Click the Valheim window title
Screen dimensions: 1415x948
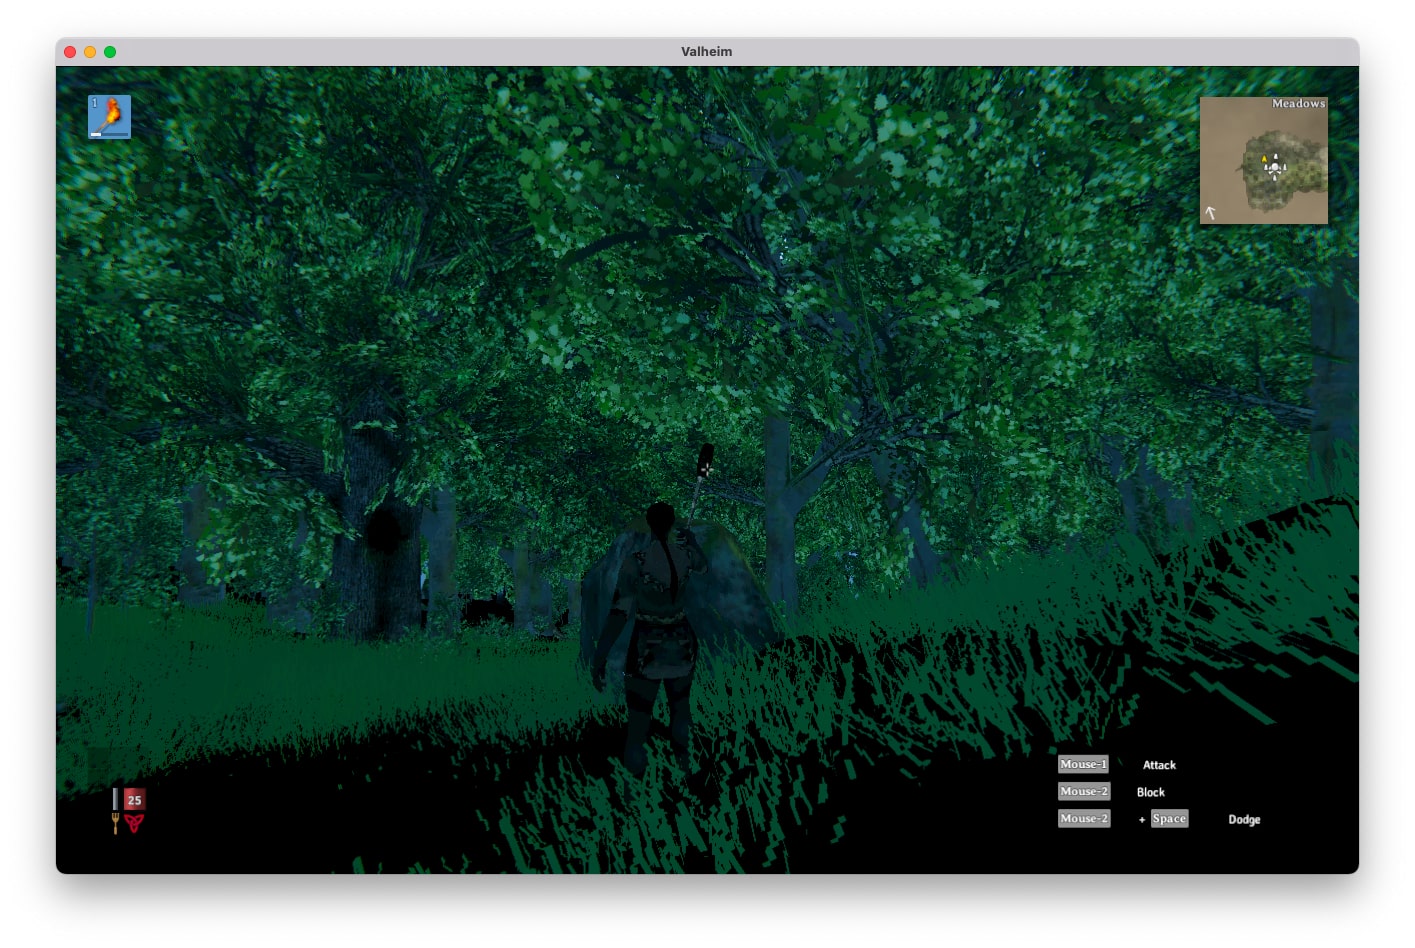[707, 52]
